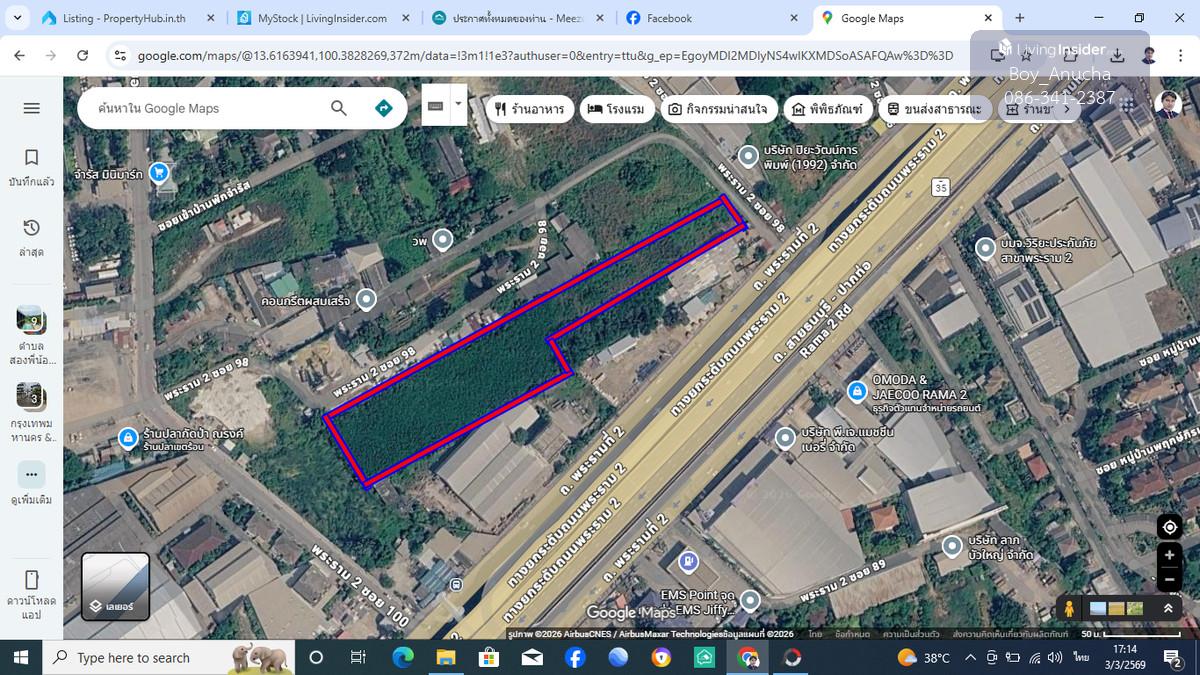Open directions with the blue arrow icon
Image resolution: width=1200 pixels, height=675 pixels.
click(384, 108)
